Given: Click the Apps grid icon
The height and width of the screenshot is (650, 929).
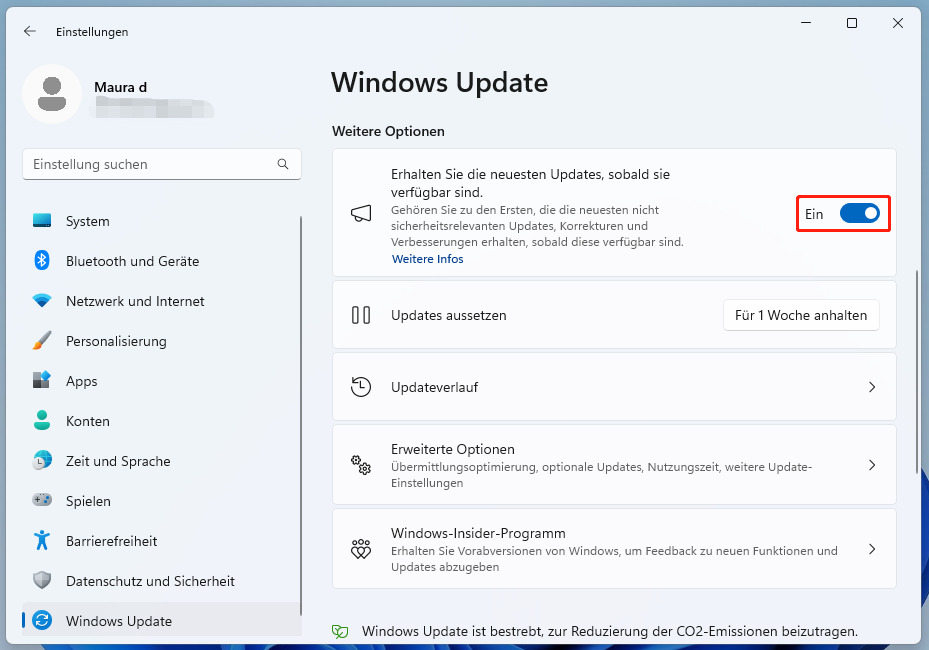Looking at the screenshot, I should coord(42,381).
